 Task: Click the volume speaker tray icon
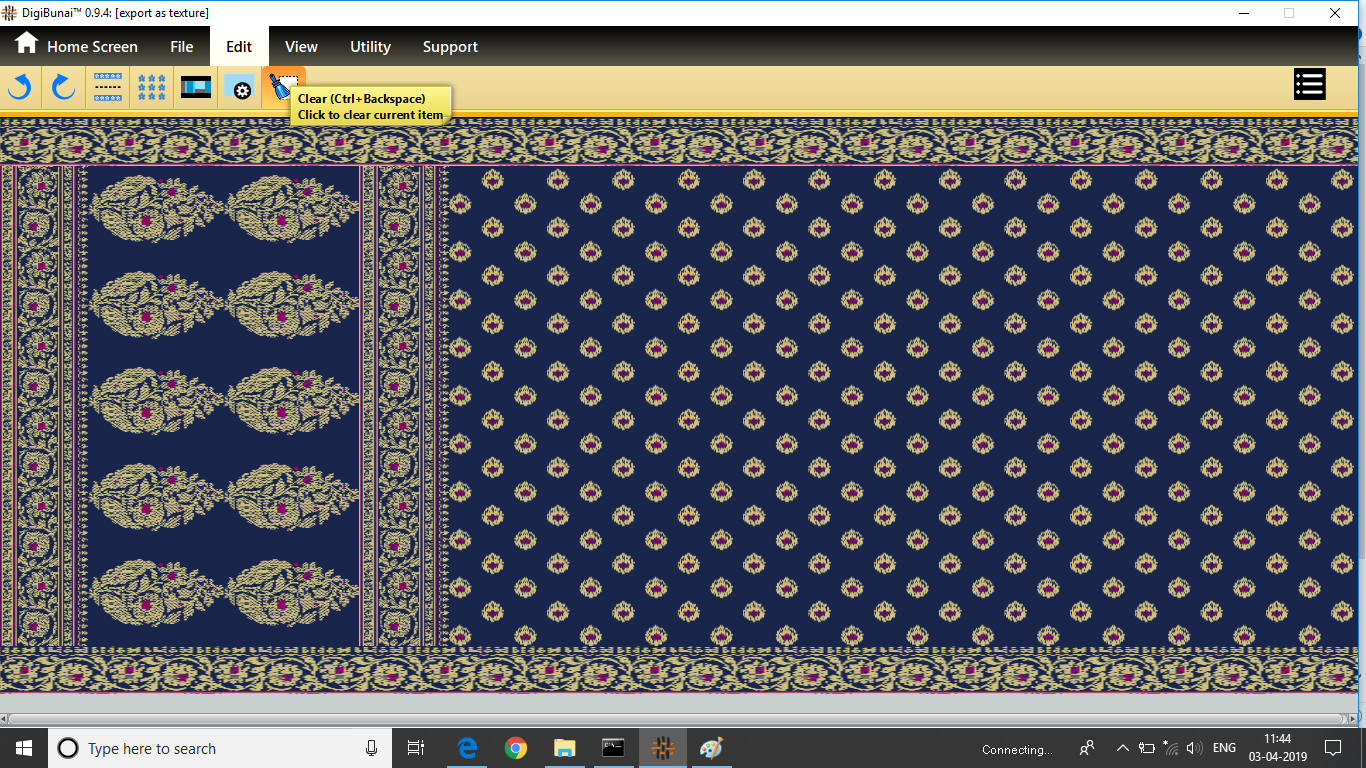1194,748
